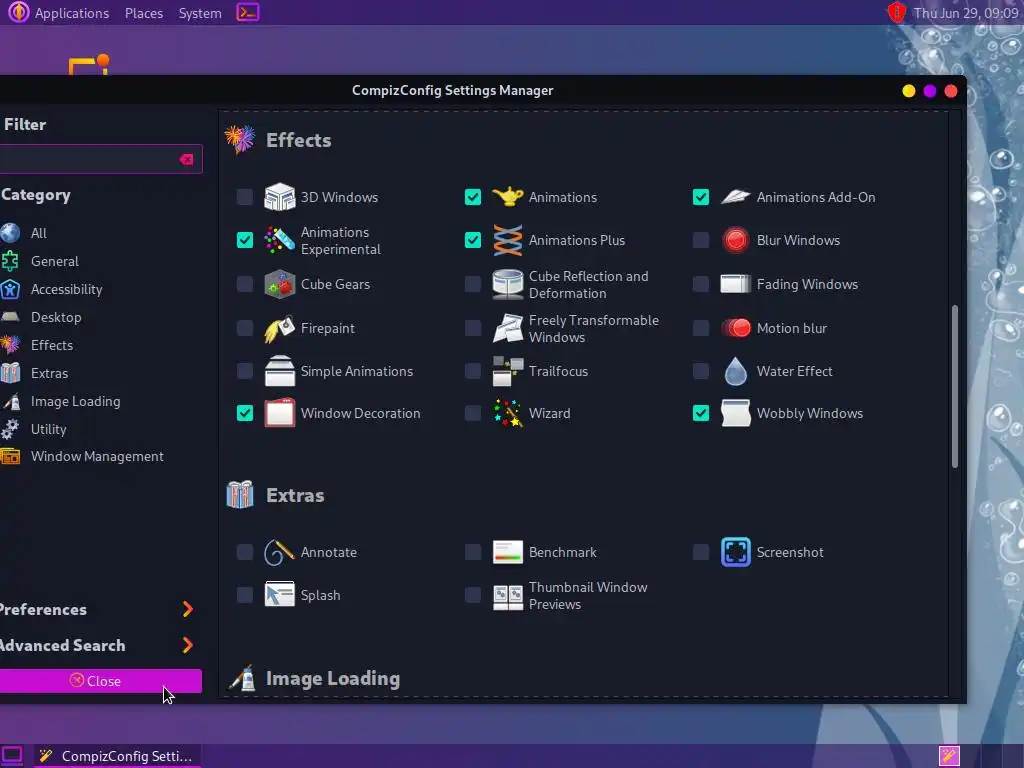
Task: Open the Window Decoration icon
Action: point(280,413)
